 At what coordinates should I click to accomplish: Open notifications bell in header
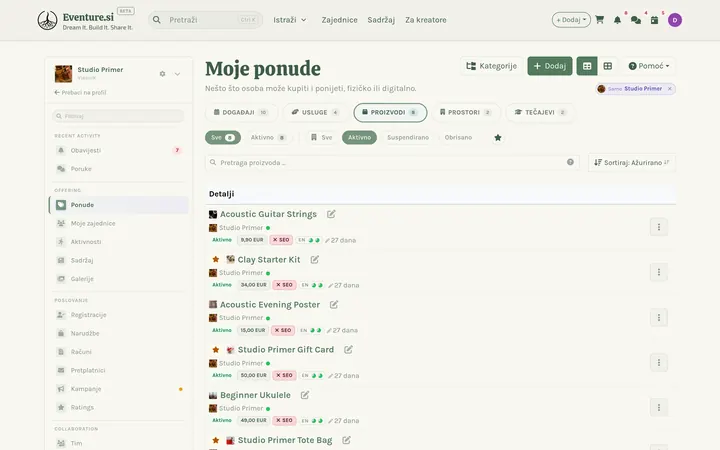click(x=617, y=20)
